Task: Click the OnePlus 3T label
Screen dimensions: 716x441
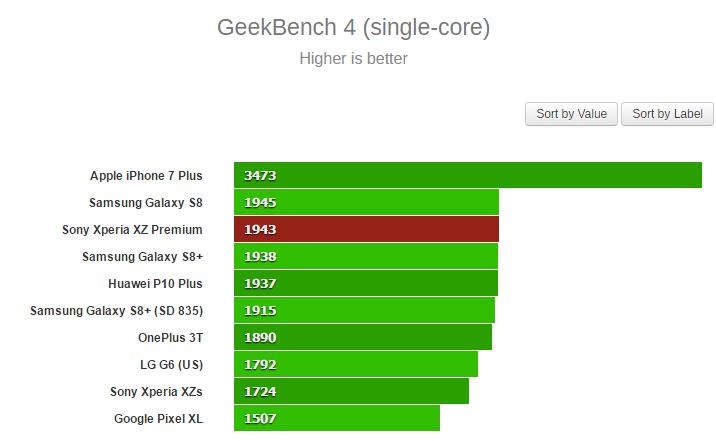Action: click(x=170, y=337)
